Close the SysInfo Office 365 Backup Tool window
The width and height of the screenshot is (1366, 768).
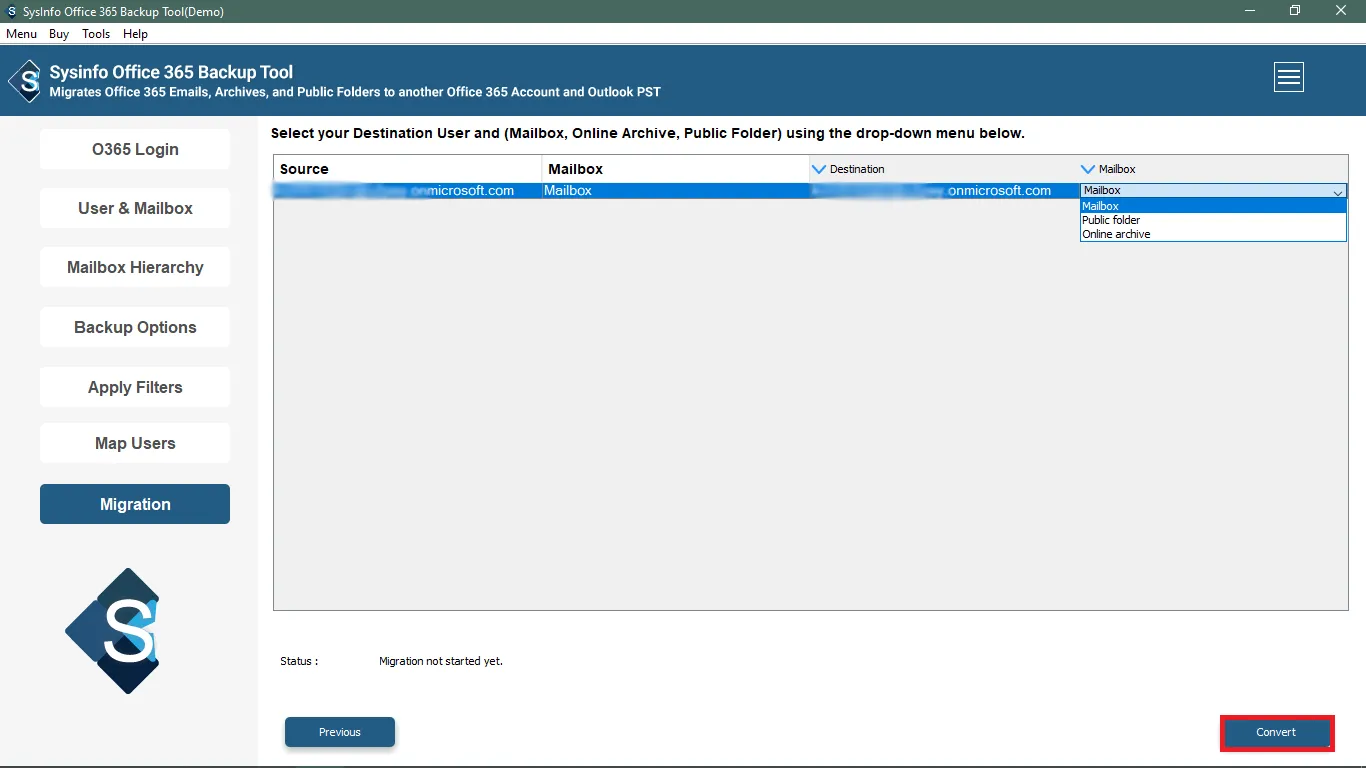click(x=1341, y=11)
